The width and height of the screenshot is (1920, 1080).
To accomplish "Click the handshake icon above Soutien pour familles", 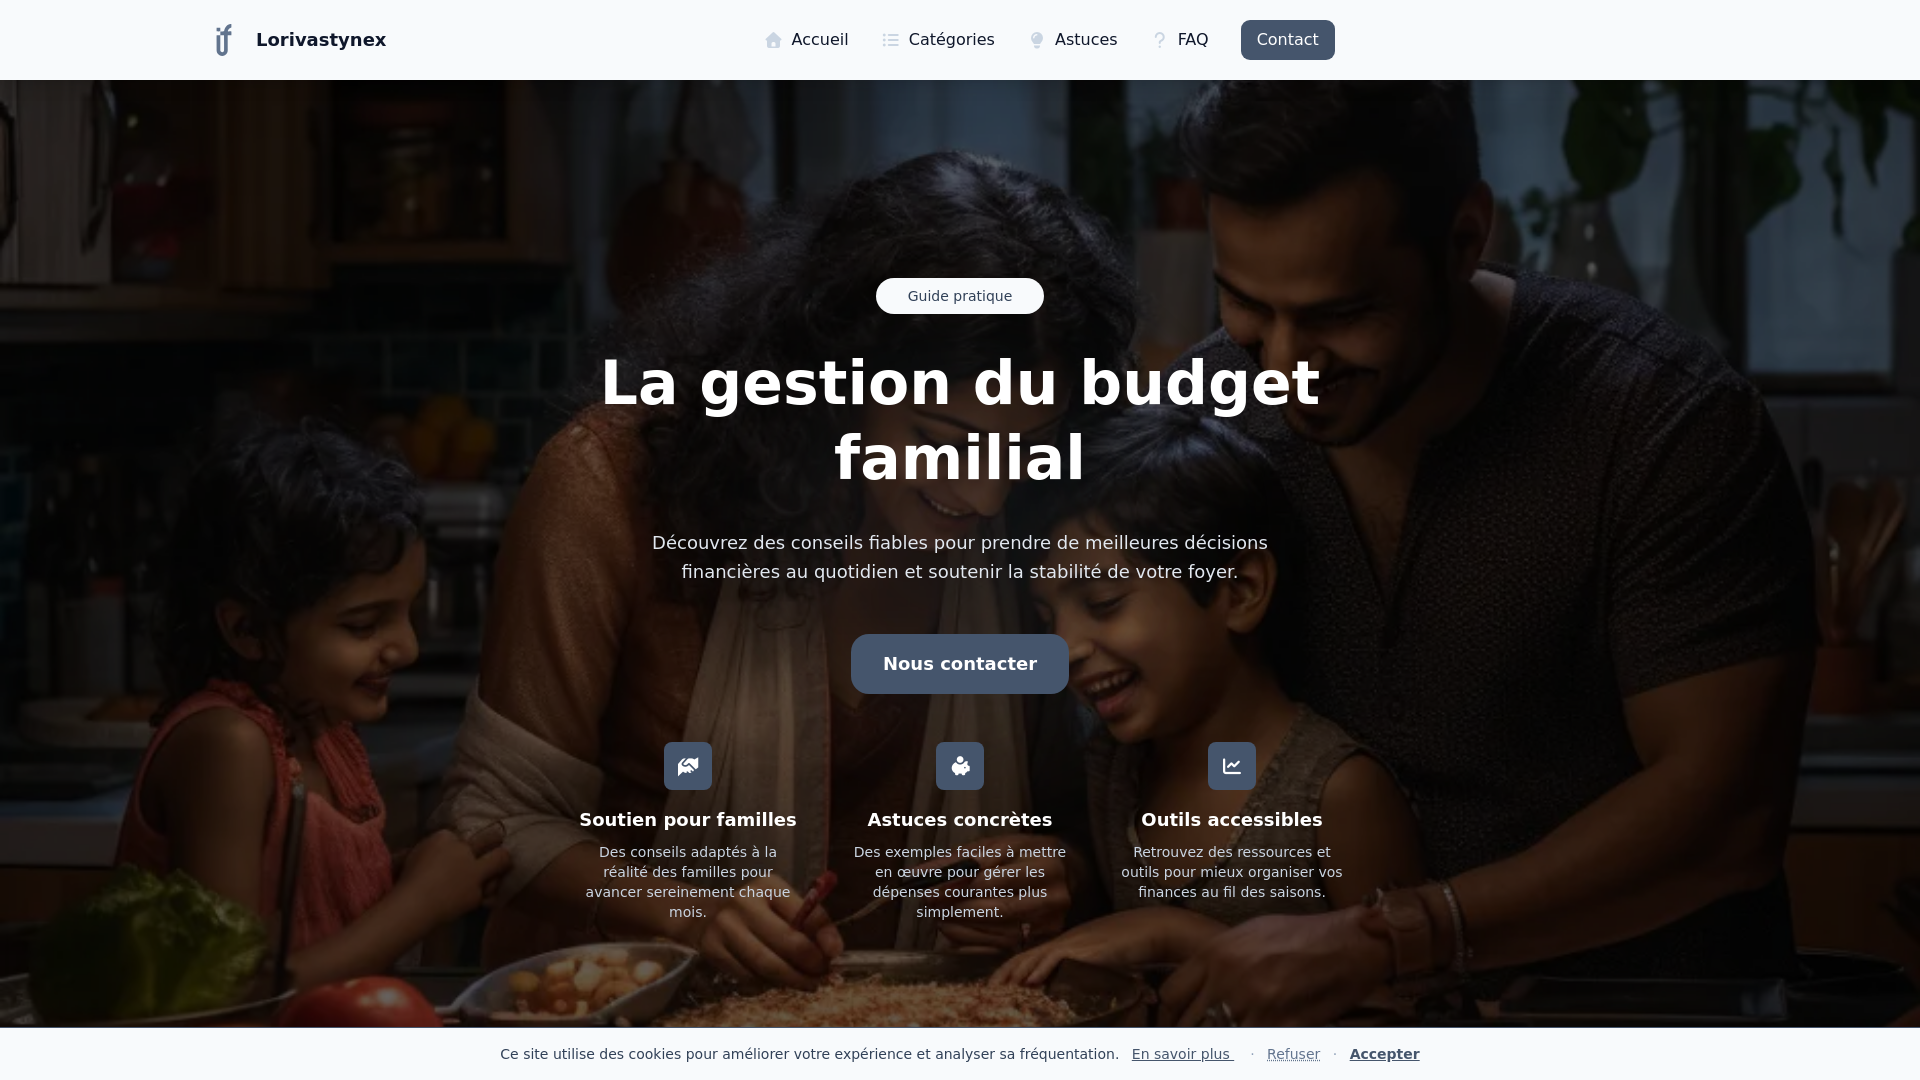I will 688,766.
